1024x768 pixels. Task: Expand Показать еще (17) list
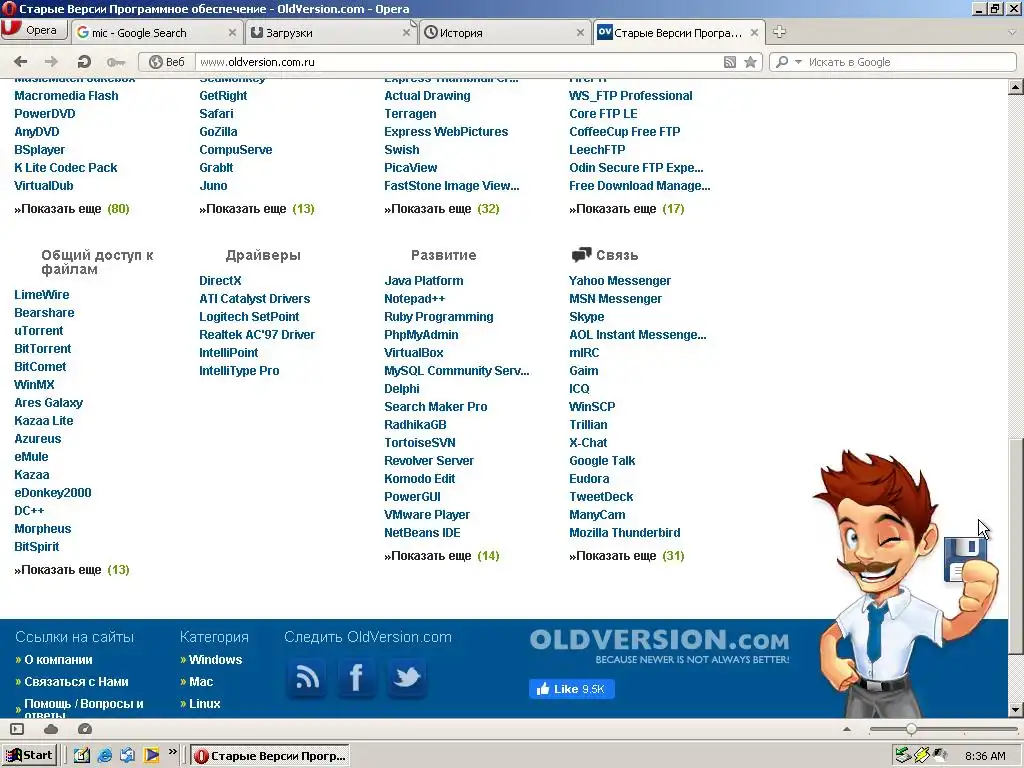pos(626,209)
